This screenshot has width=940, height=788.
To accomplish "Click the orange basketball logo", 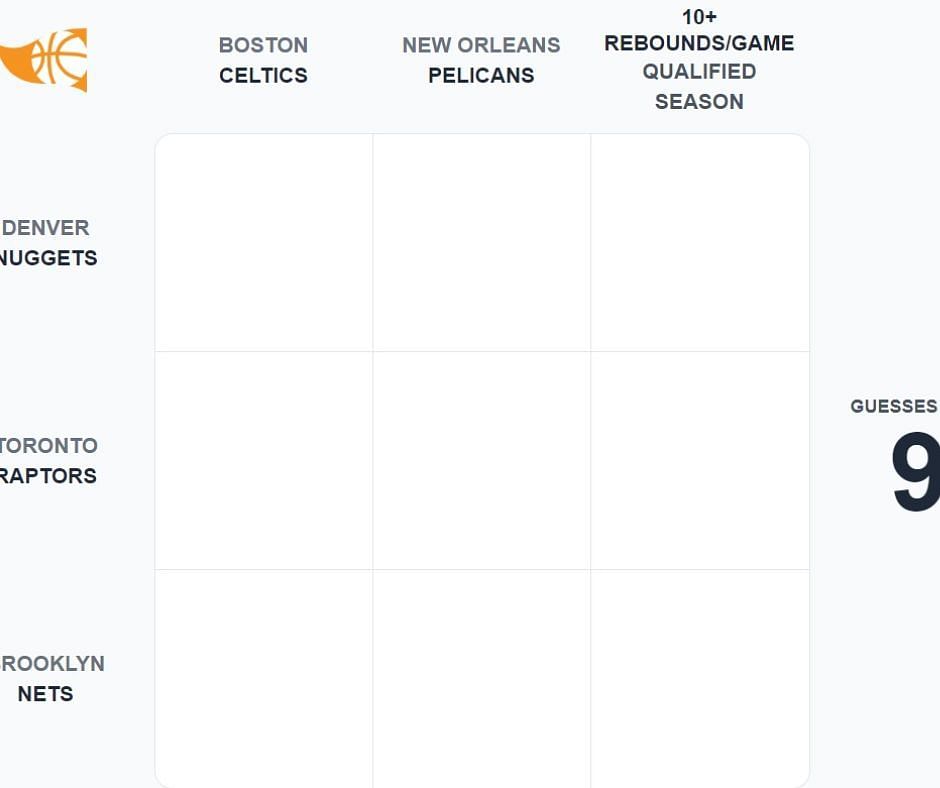I will (x=48, y=59).
